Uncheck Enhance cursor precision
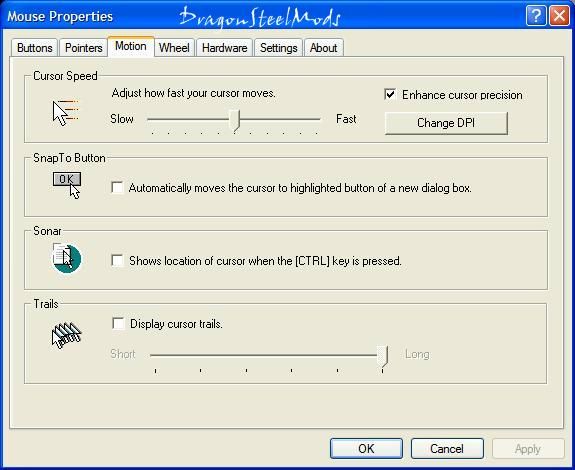575x470 pixels. point(390,95)
